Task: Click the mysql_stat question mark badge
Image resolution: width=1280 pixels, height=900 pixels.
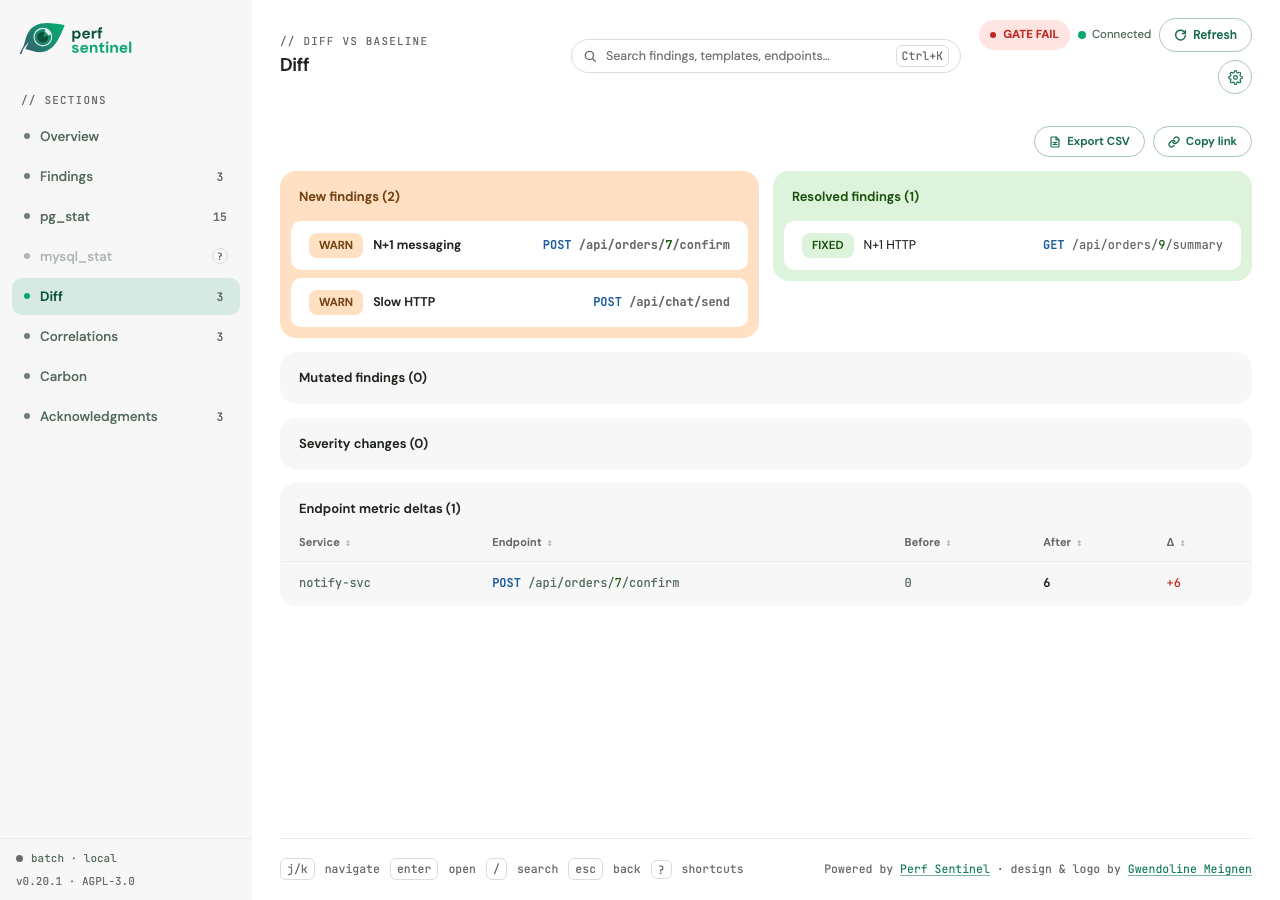Action: (220, 256)
